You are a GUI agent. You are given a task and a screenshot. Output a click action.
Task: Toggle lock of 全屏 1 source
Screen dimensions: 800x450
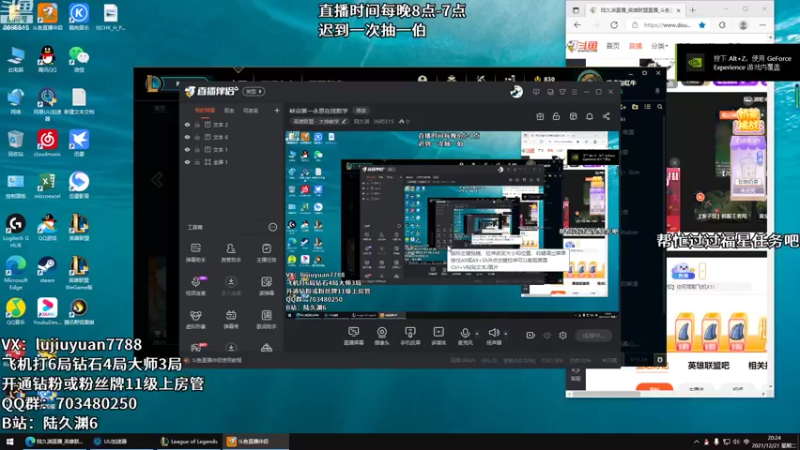(197, 162)
